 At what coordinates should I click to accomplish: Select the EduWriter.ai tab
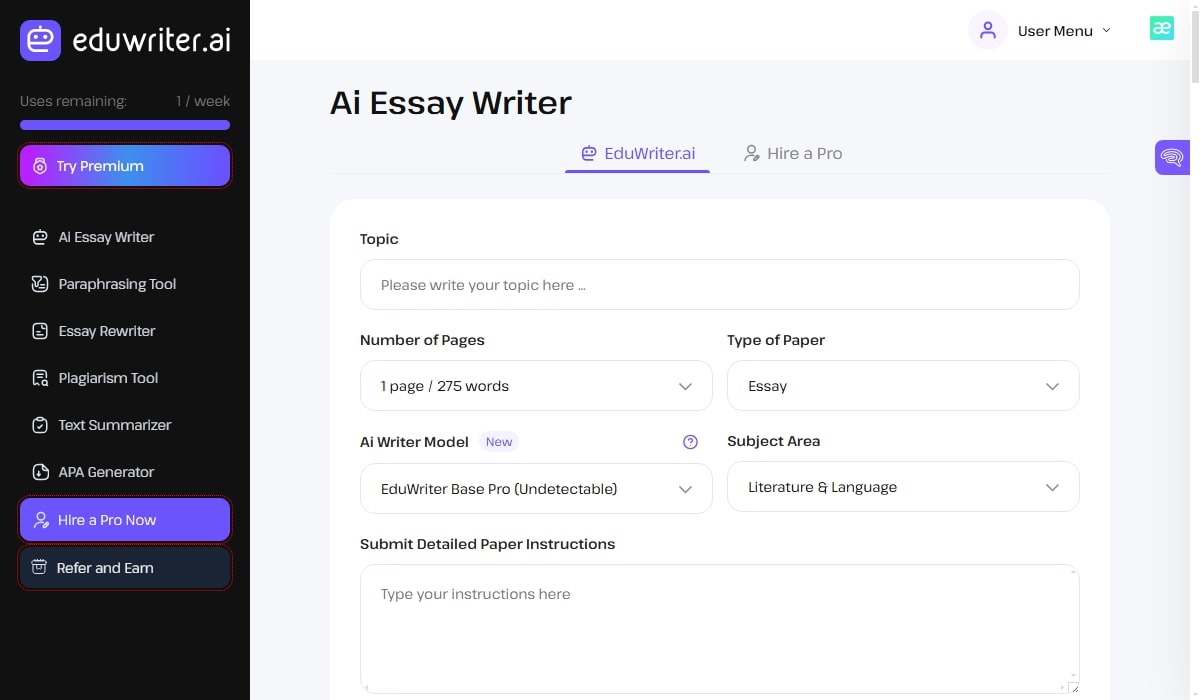point(638,154)
